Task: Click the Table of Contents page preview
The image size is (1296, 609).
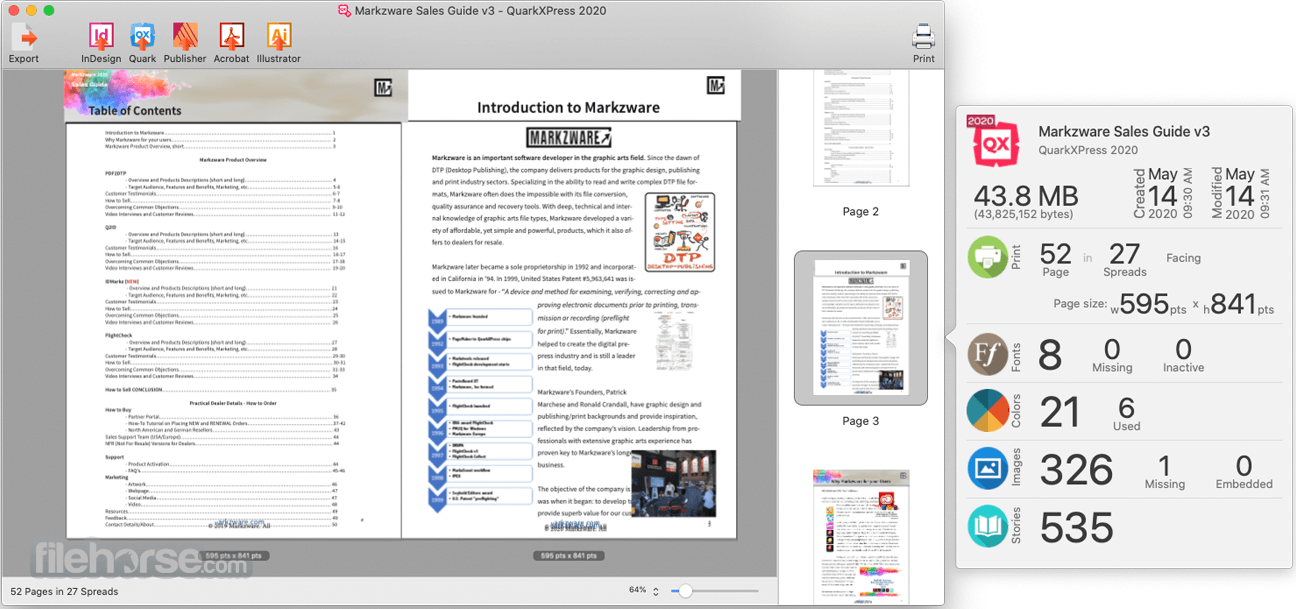Action: click(x=234, y=305)
